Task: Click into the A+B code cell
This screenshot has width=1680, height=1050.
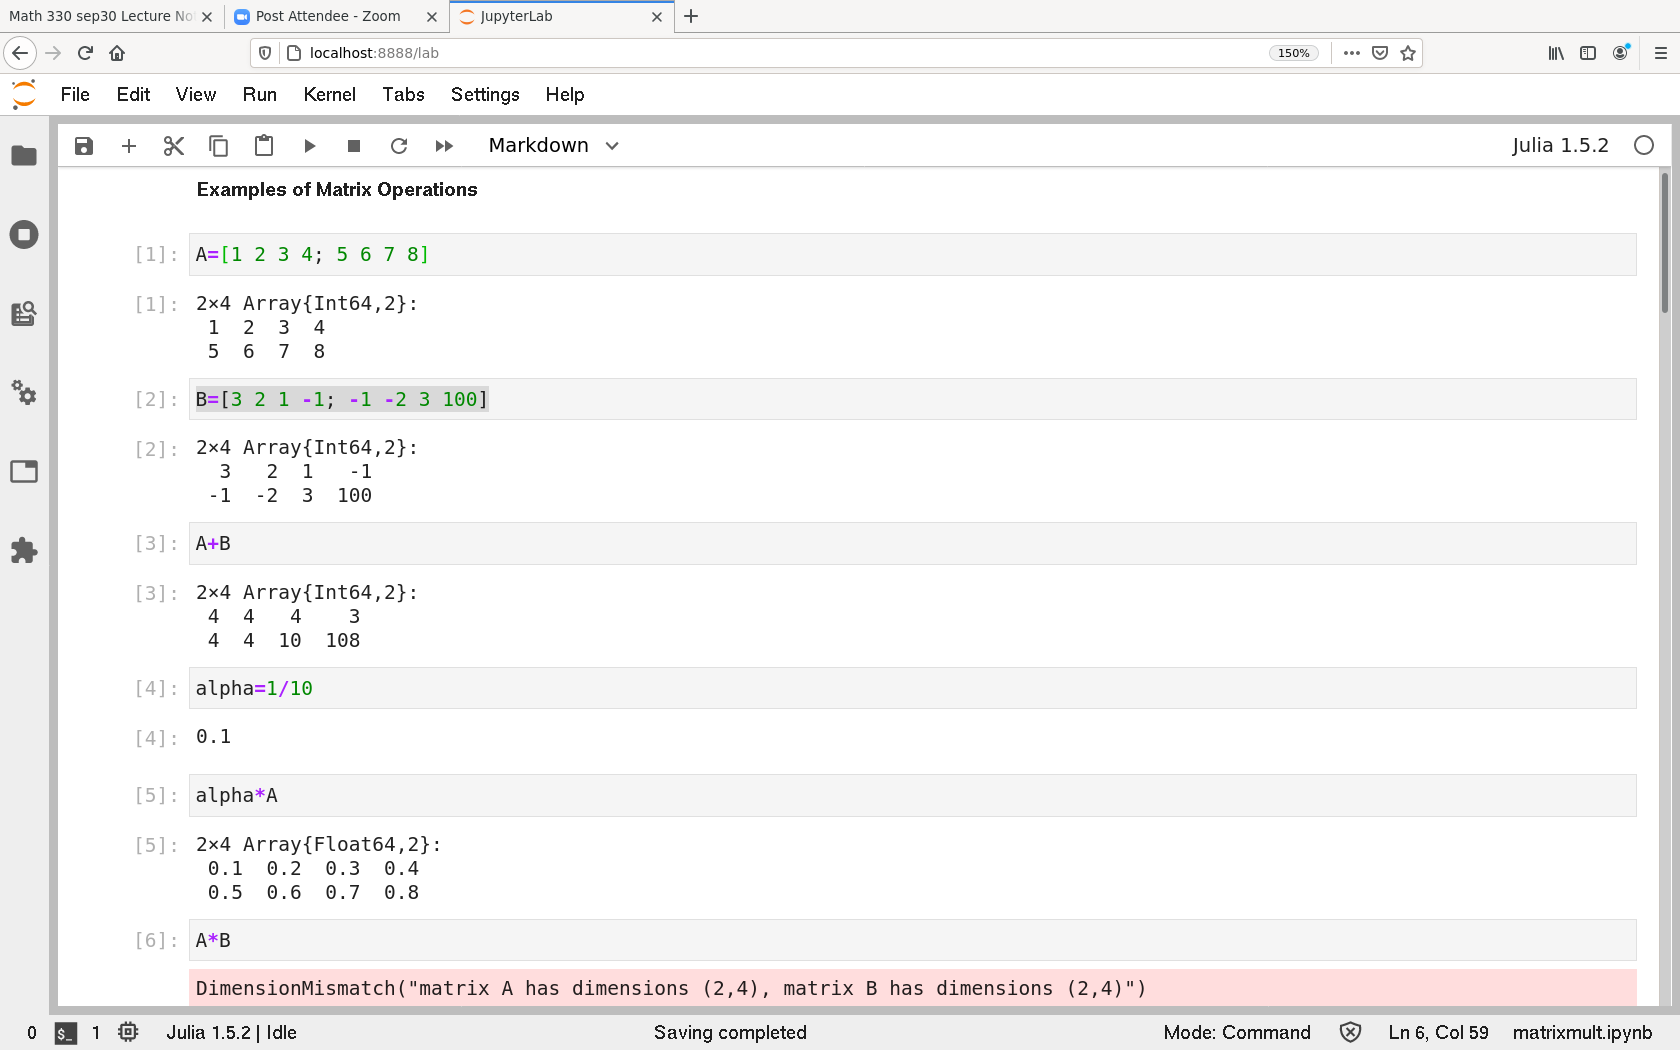Action: click(900, 544)
